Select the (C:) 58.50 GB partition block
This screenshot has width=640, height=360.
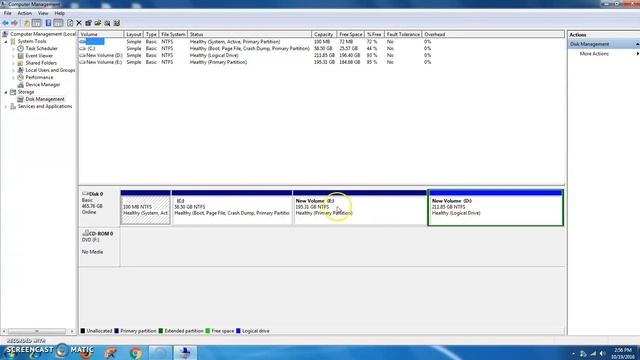(x=232, y=207)
